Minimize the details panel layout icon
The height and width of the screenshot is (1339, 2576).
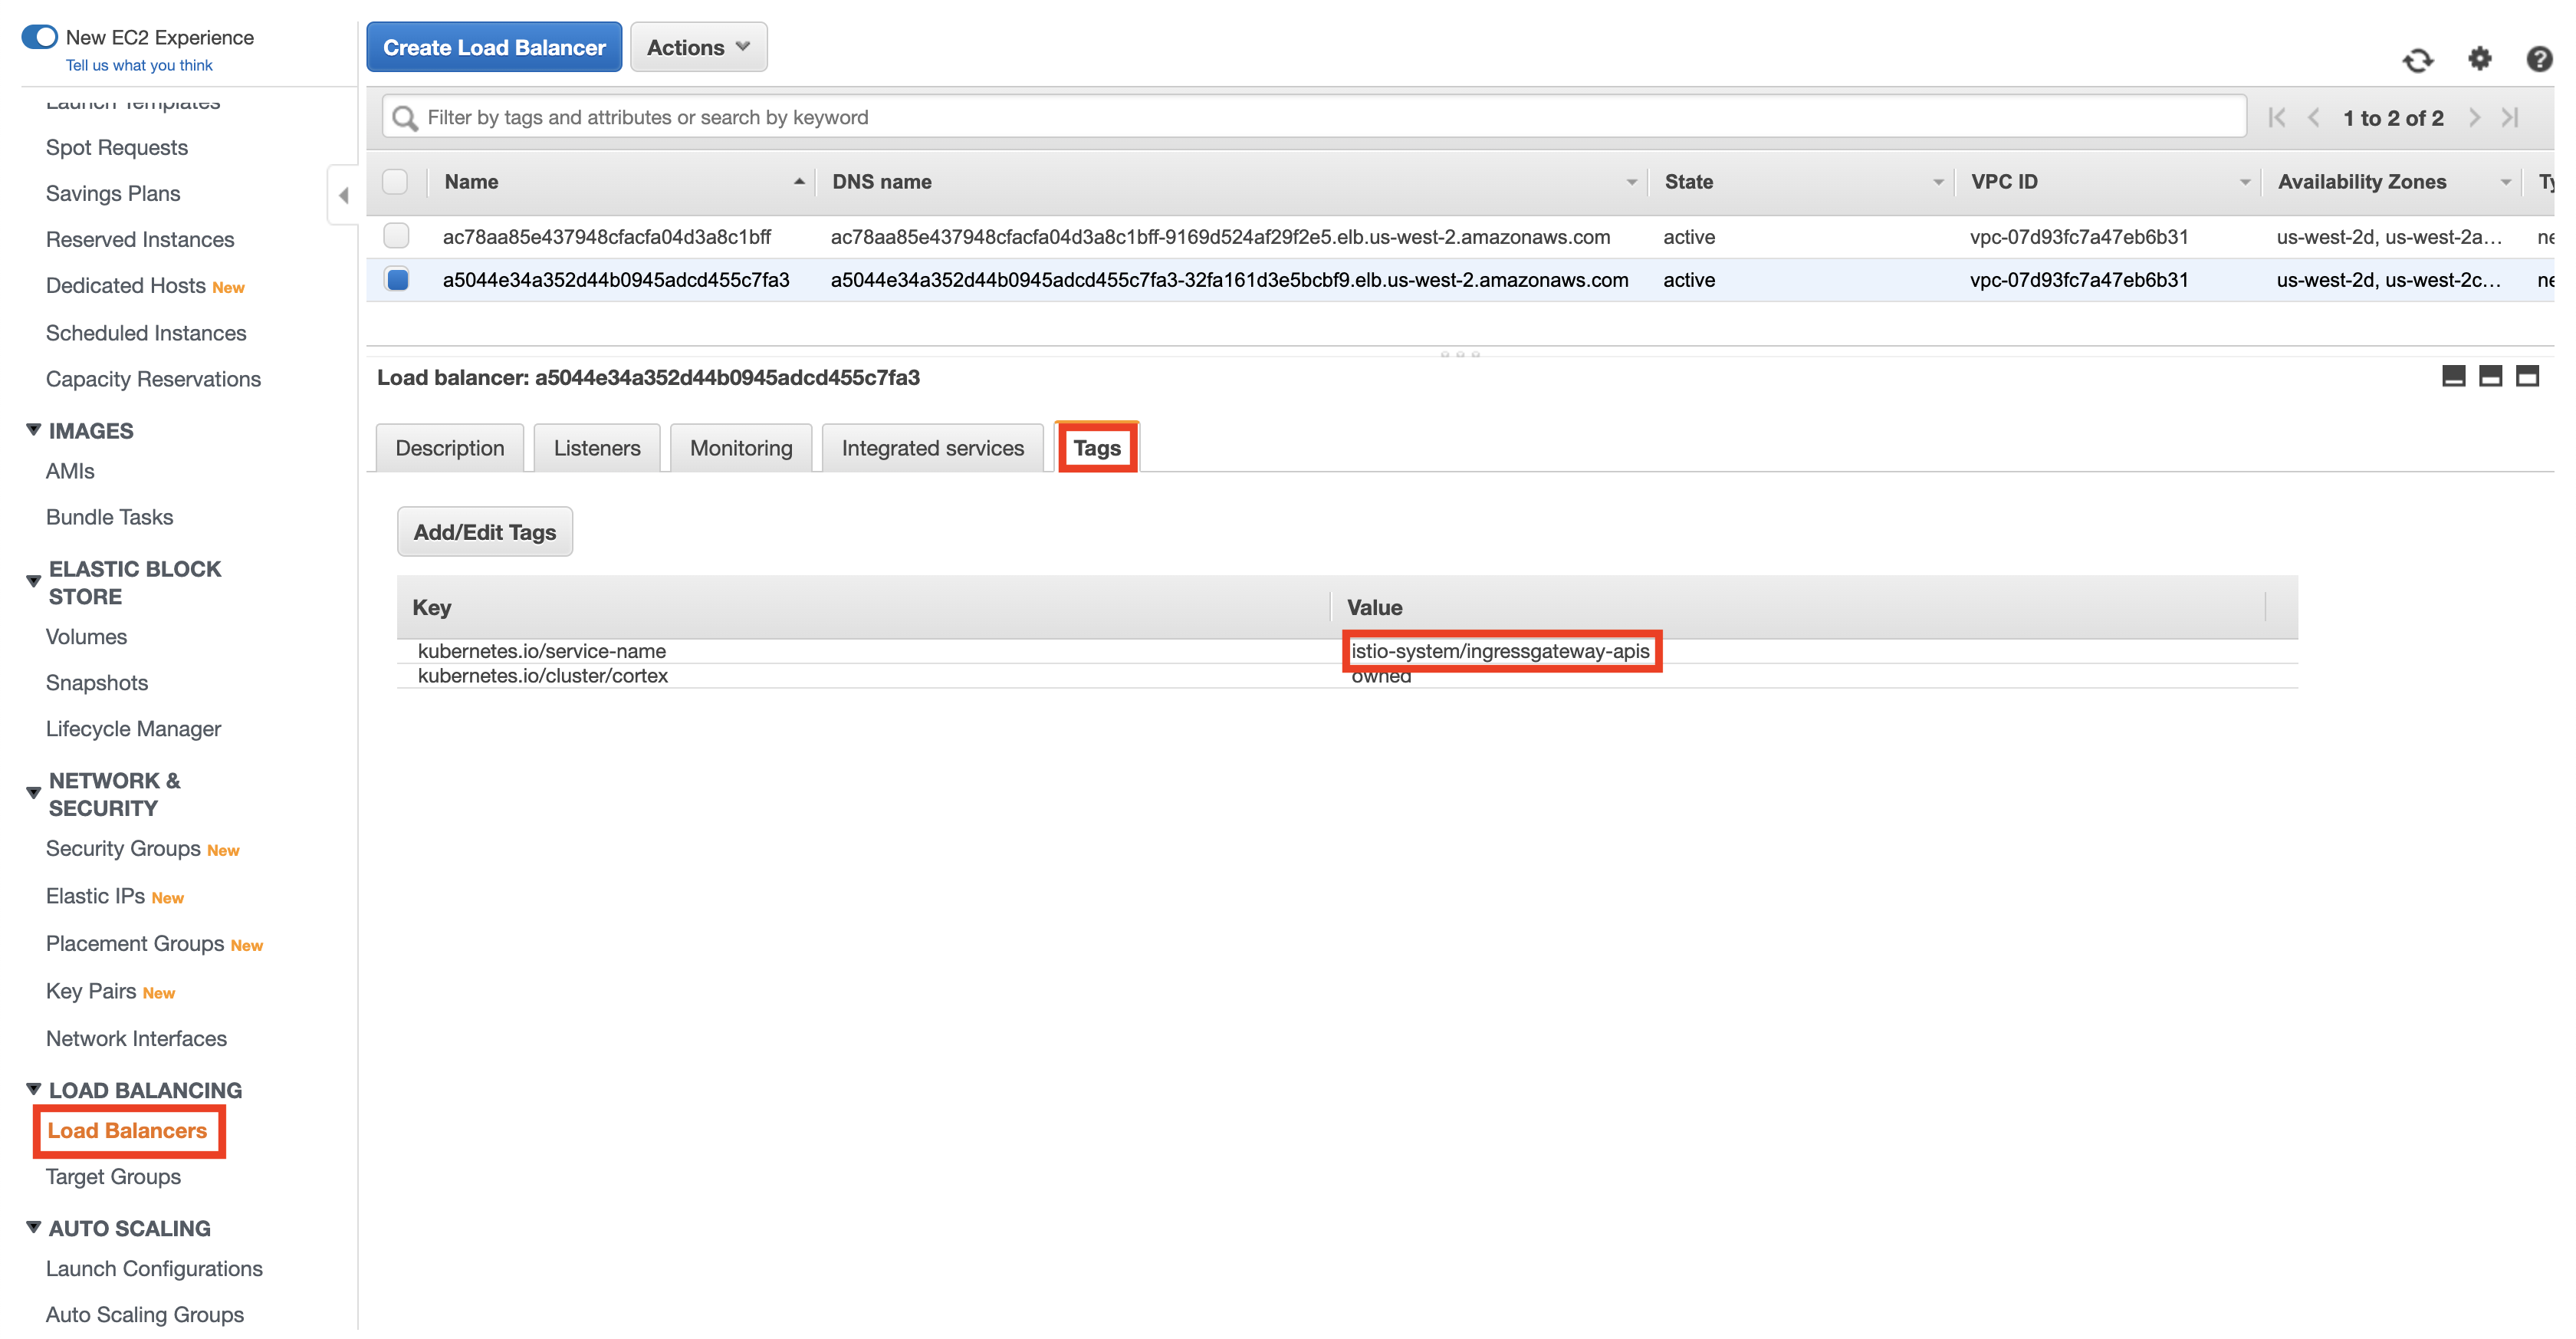coord(2453,377)
